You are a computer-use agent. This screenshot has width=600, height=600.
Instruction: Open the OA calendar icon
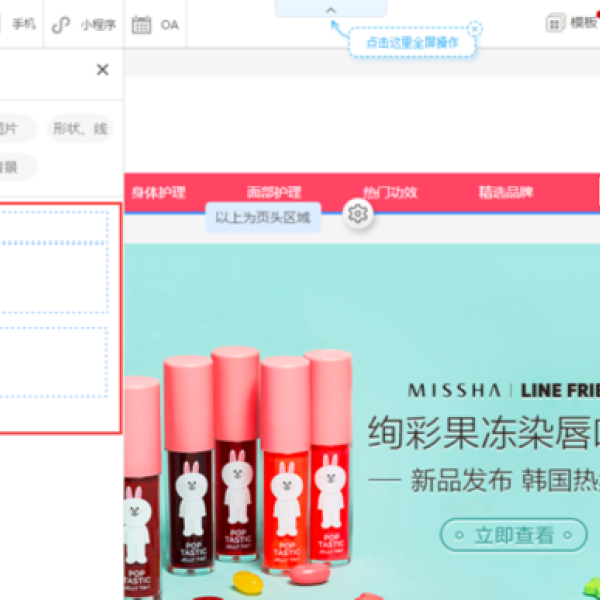point(141,24)
